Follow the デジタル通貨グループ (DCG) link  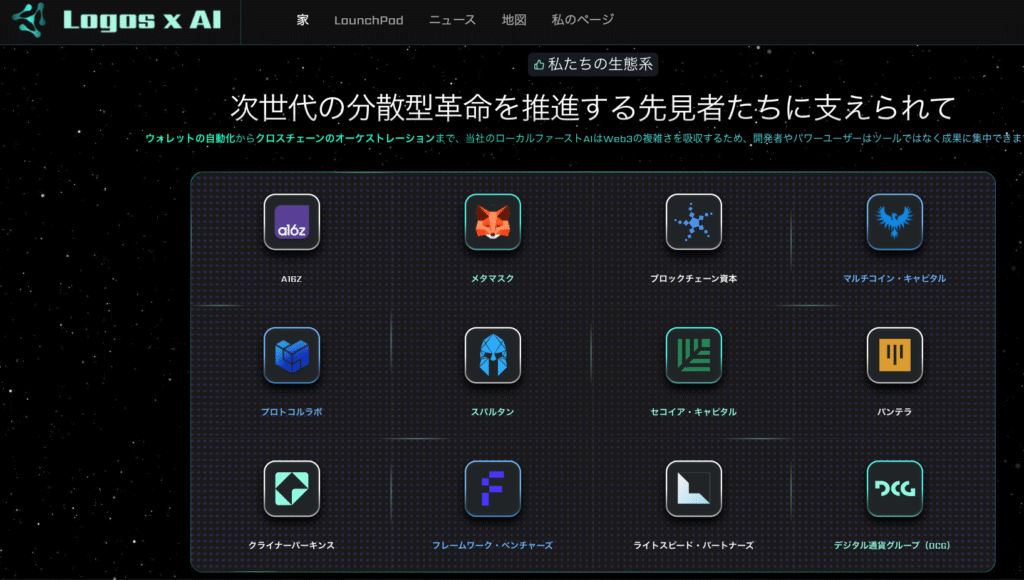[x=892, y=545]
